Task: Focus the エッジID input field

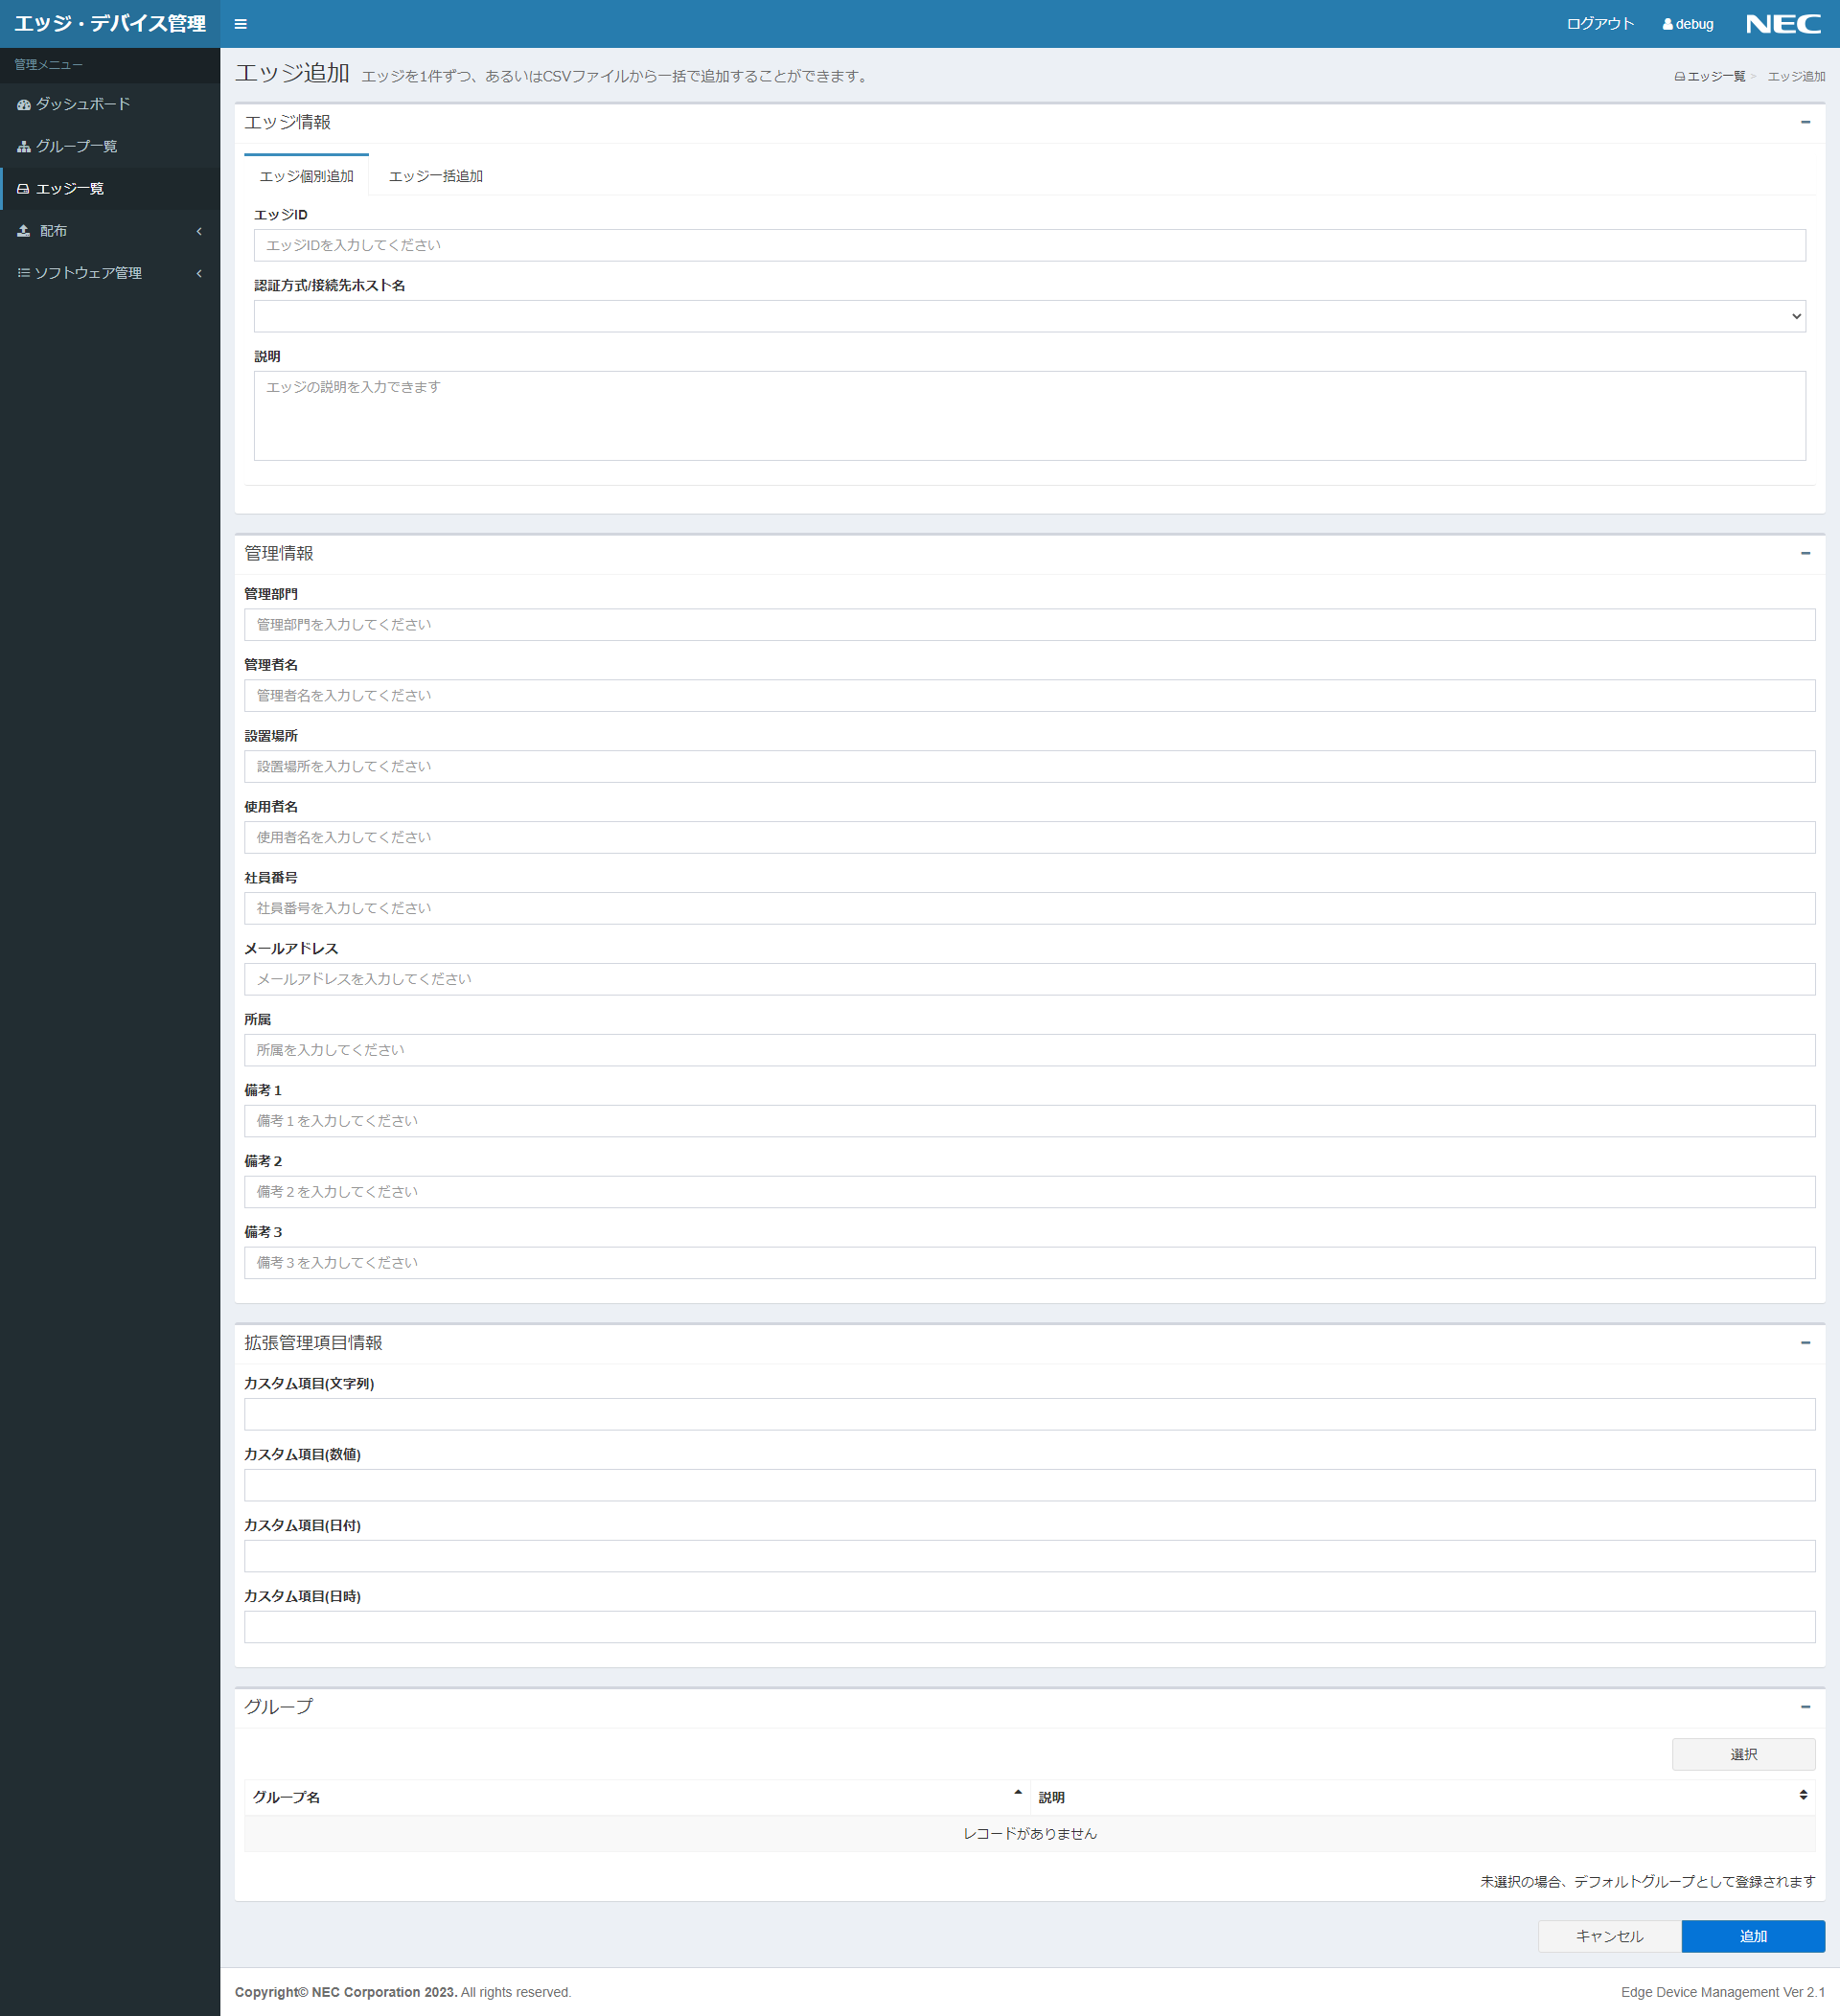Action: click(x=1029, y=245)
